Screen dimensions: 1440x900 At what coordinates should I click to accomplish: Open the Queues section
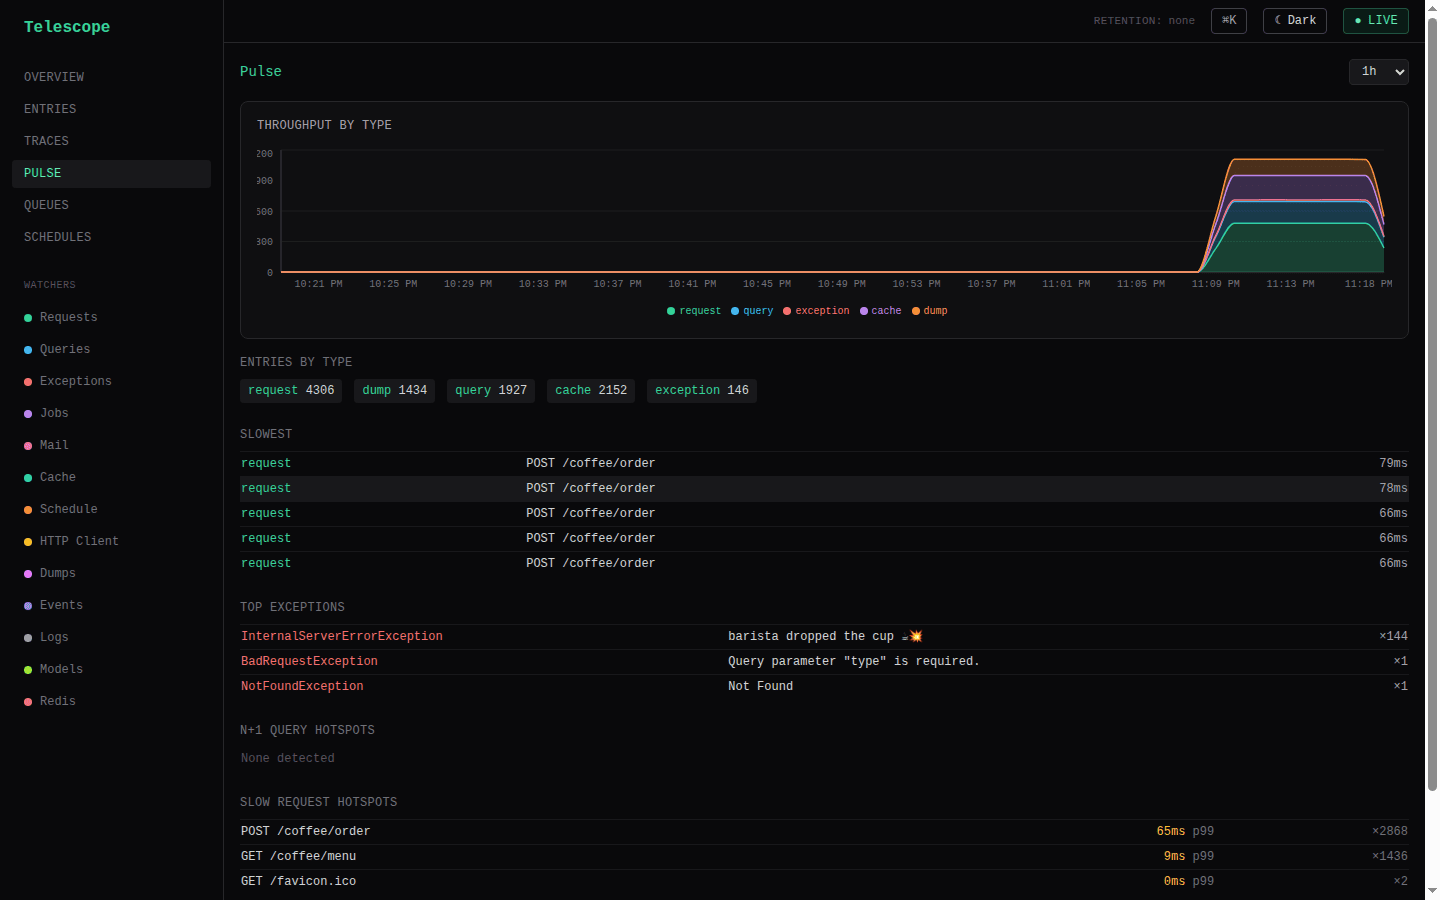[x=111, y=205]
